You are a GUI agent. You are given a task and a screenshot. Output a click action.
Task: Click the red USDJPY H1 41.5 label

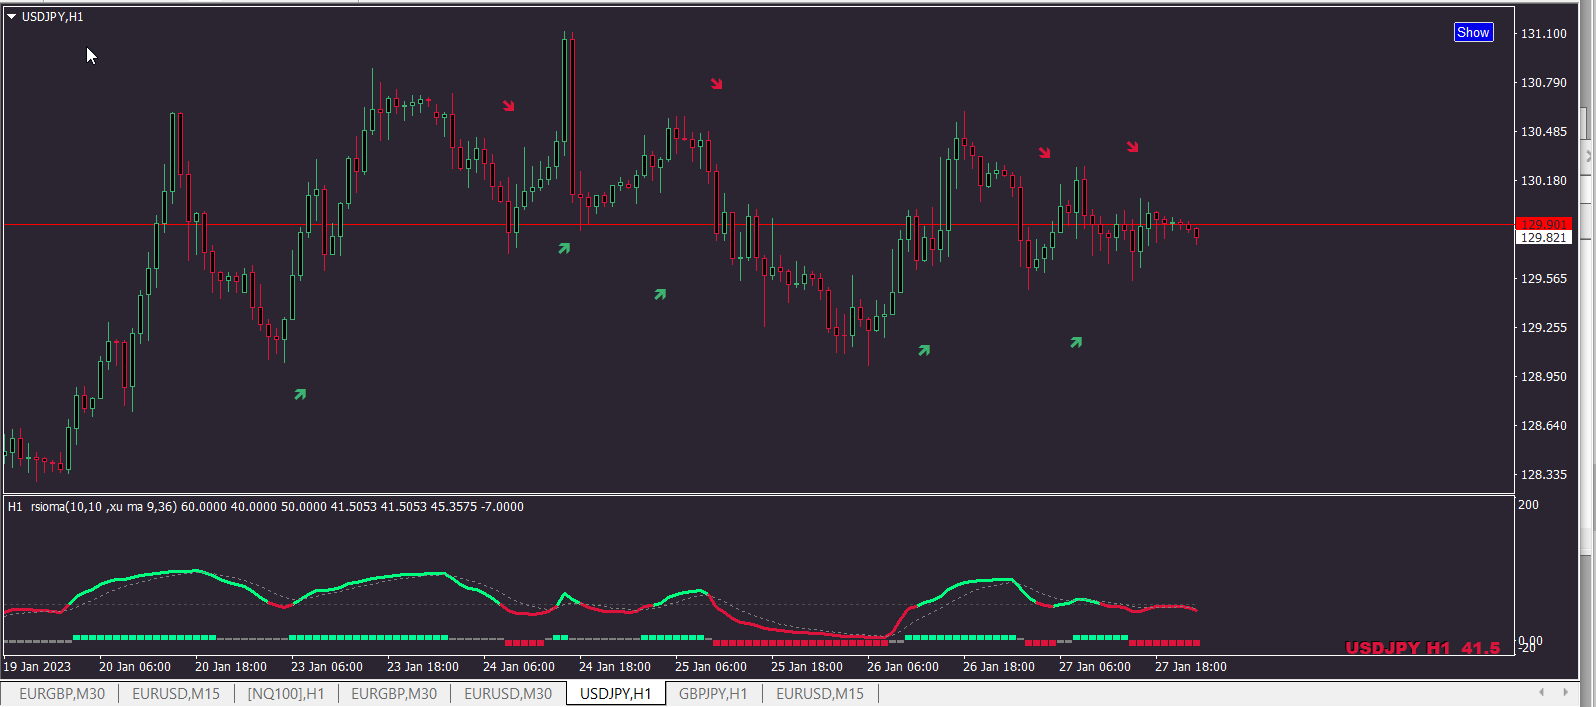1422,648
